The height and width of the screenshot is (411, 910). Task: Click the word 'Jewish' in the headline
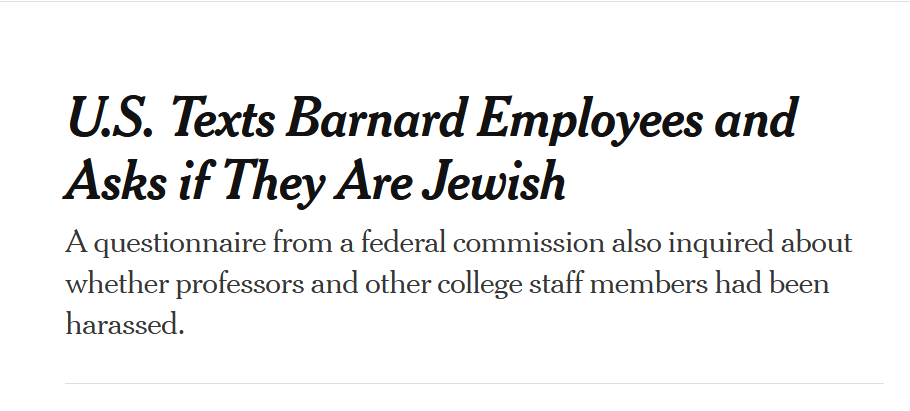point(493,180)
